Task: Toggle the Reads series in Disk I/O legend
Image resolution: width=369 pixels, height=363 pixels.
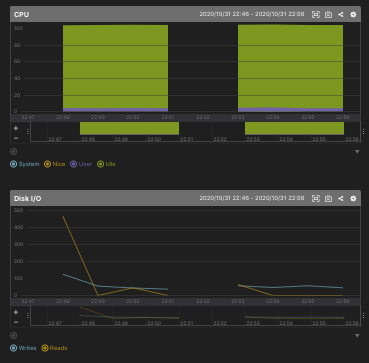Action: tap(54, 348)
